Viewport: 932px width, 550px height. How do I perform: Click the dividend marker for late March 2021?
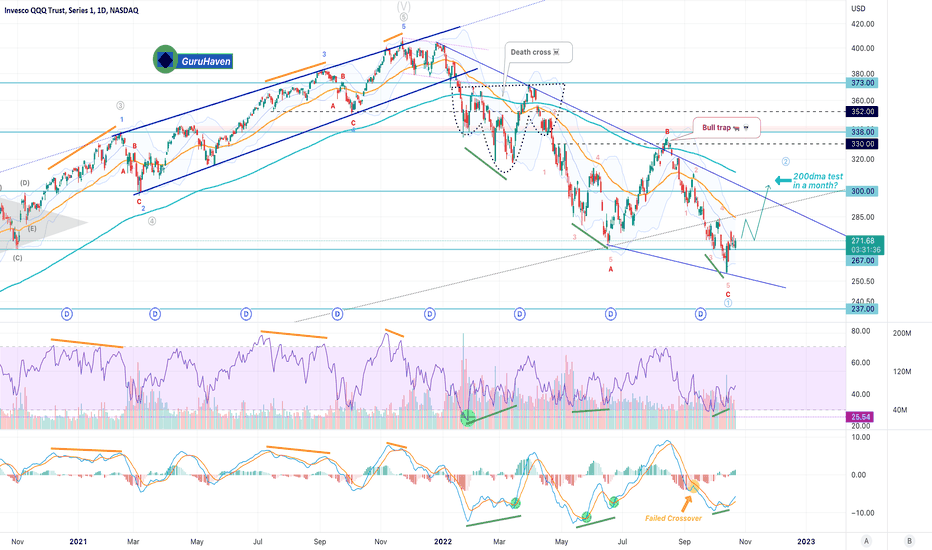(155, 313)
